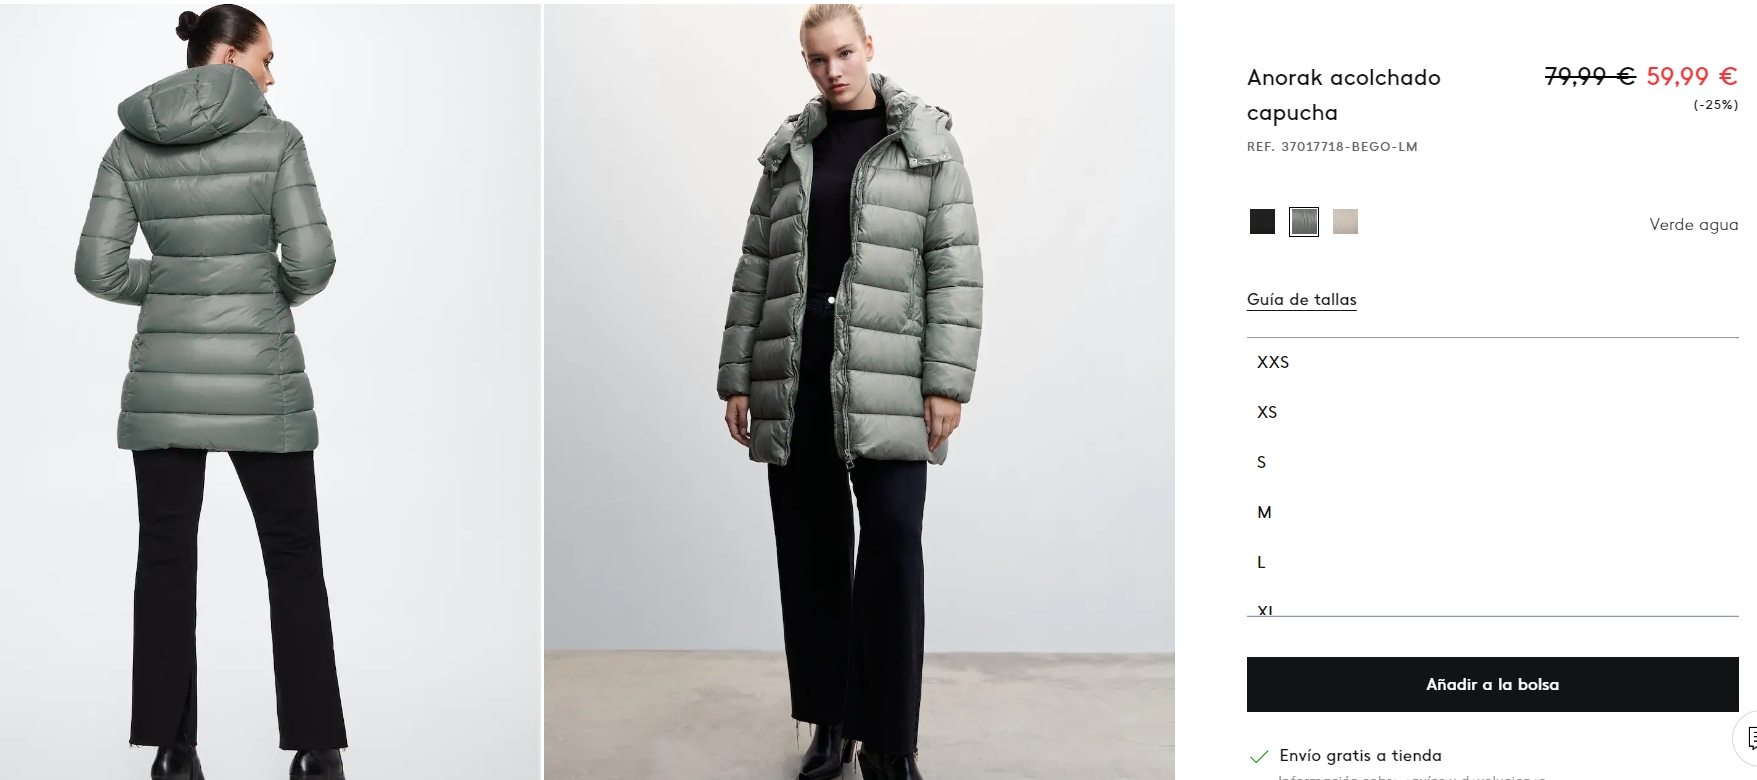Click the discounted price 59,99 €
The image size is (1757, 780).
(x=1692, y=76)
